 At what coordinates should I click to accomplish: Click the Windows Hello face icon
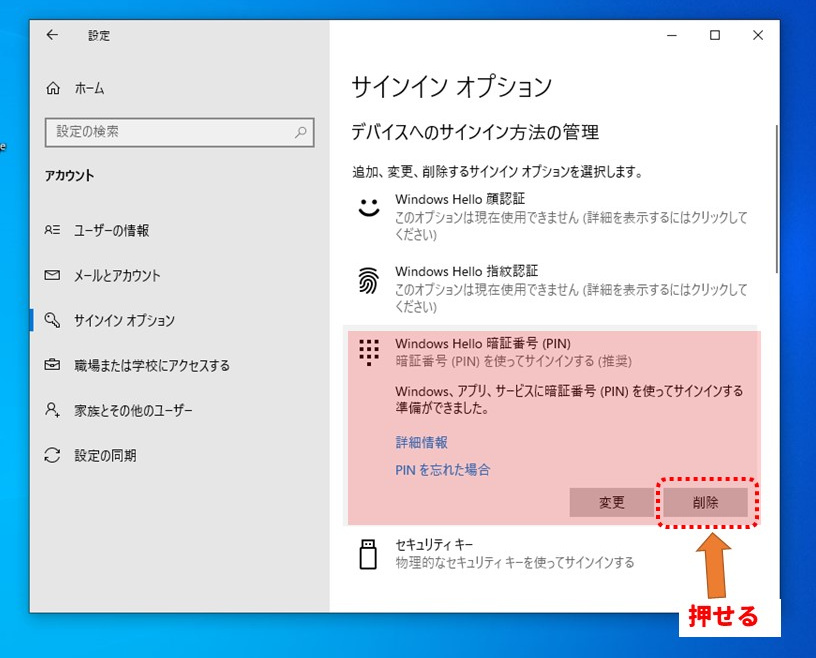369,208
